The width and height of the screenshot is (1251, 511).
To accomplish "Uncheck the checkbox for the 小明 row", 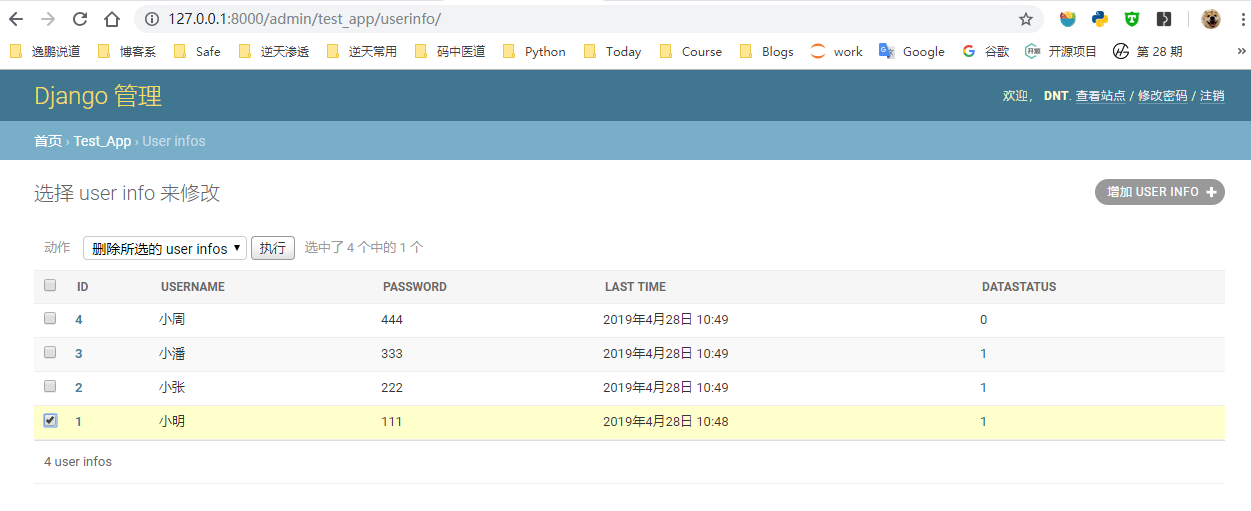I will pos(50,420).
